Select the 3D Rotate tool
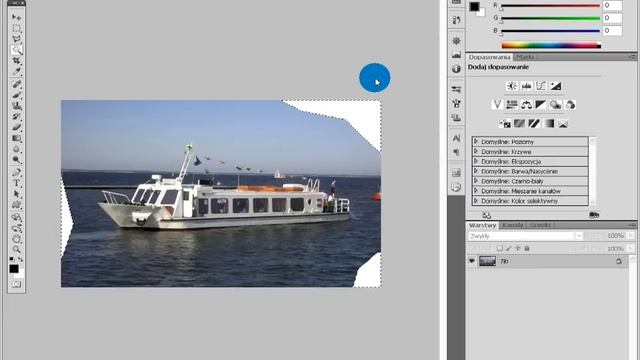Screen dimensions: 640x360 point(16,217)
